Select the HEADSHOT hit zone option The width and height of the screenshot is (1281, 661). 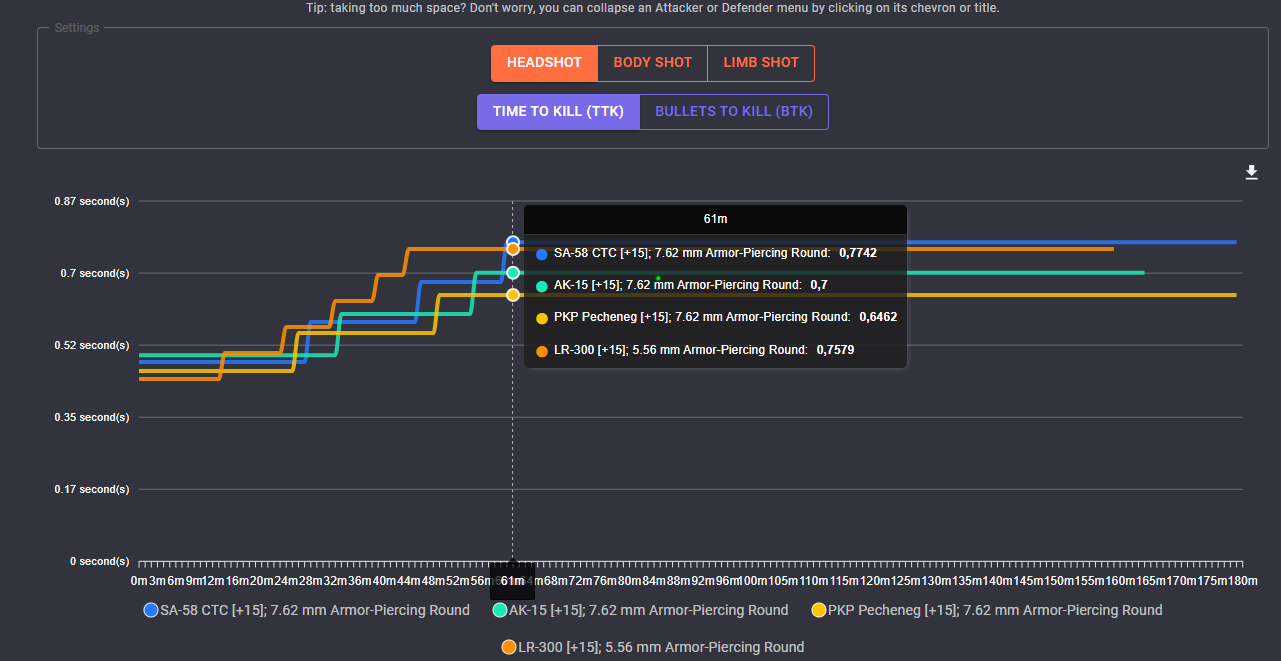(544, 63)
